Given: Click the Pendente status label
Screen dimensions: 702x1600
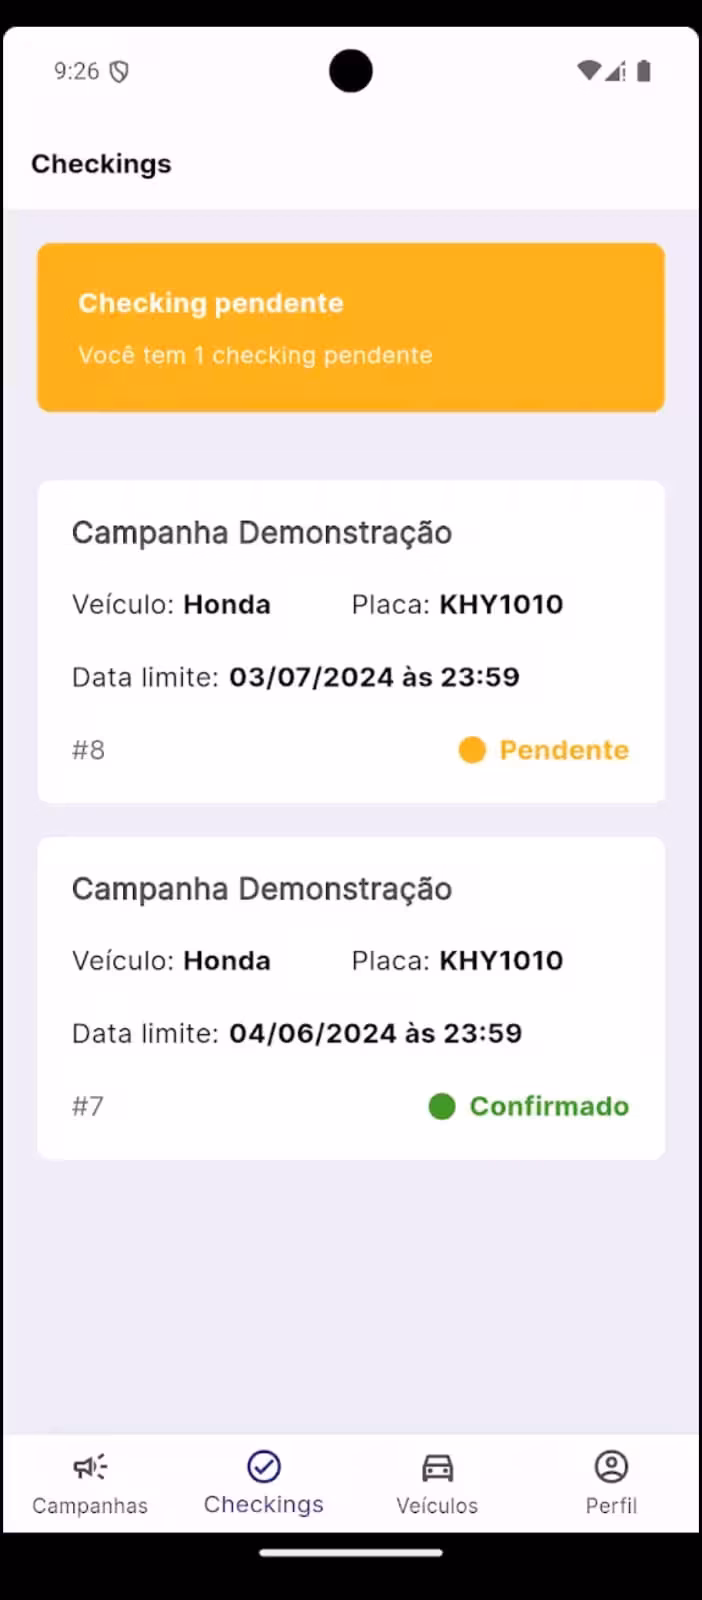Looking at the screenshot, I should tap(564, 750).
